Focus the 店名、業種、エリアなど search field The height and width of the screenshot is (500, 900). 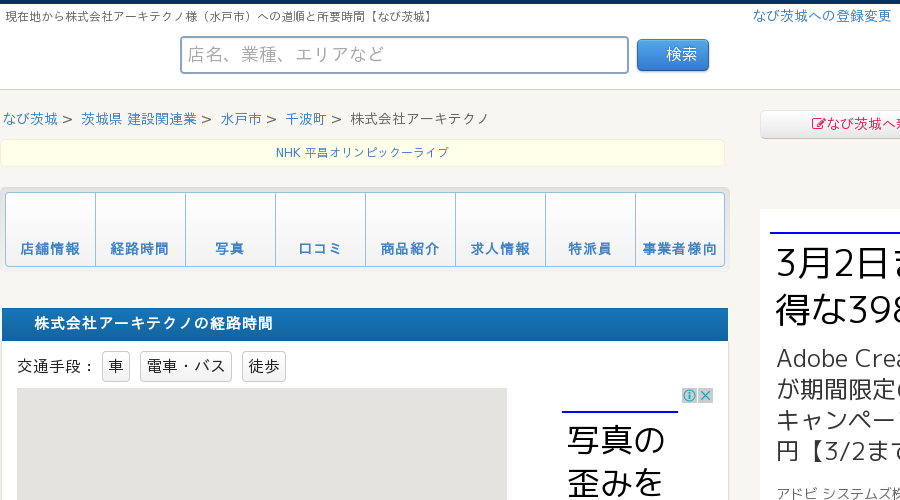(405, 55)
